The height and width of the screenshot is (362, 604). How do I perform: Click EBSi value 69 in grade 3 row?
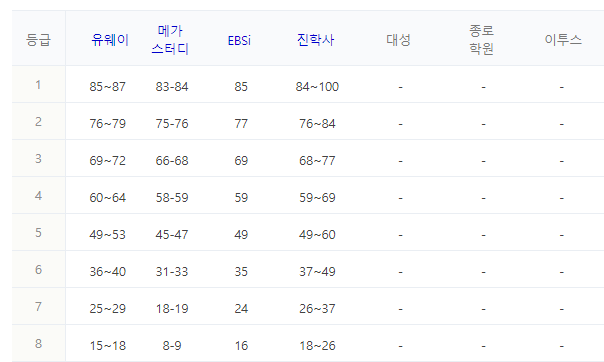click(x=241, y=161)
